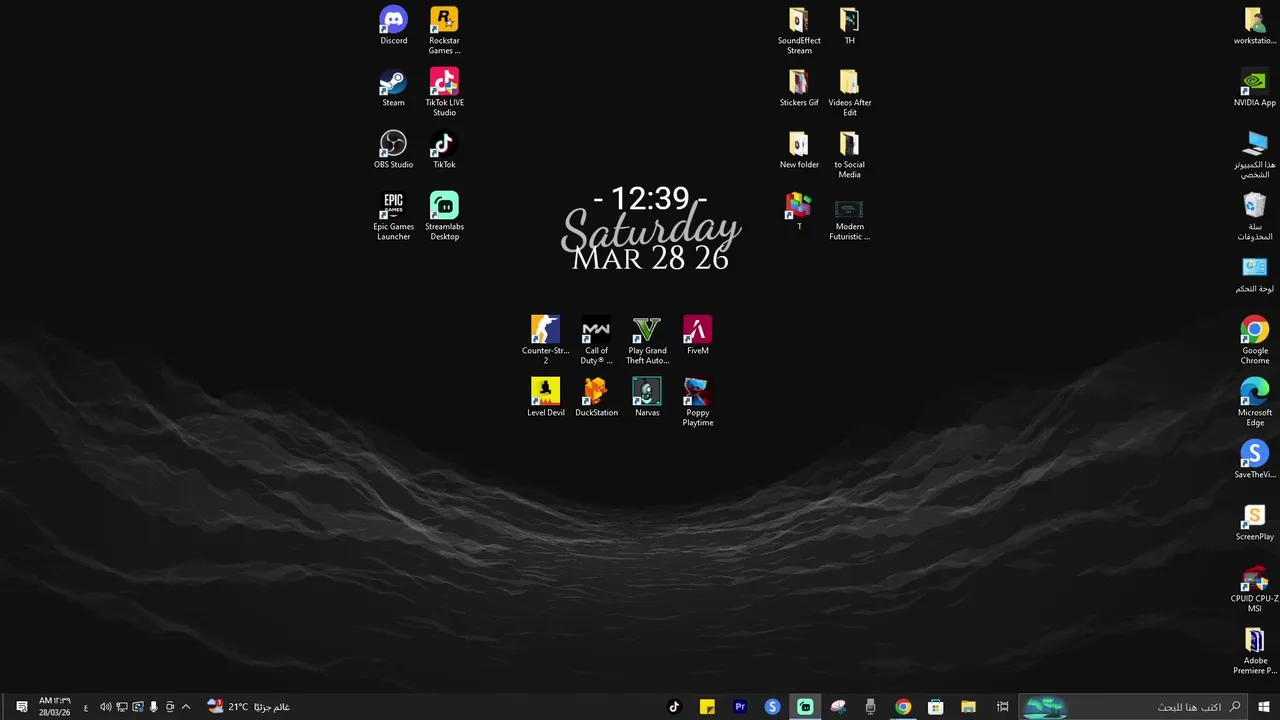Open blue S app on taskbar
Screen dimensions: 1280x720
(x=772, y=707)
